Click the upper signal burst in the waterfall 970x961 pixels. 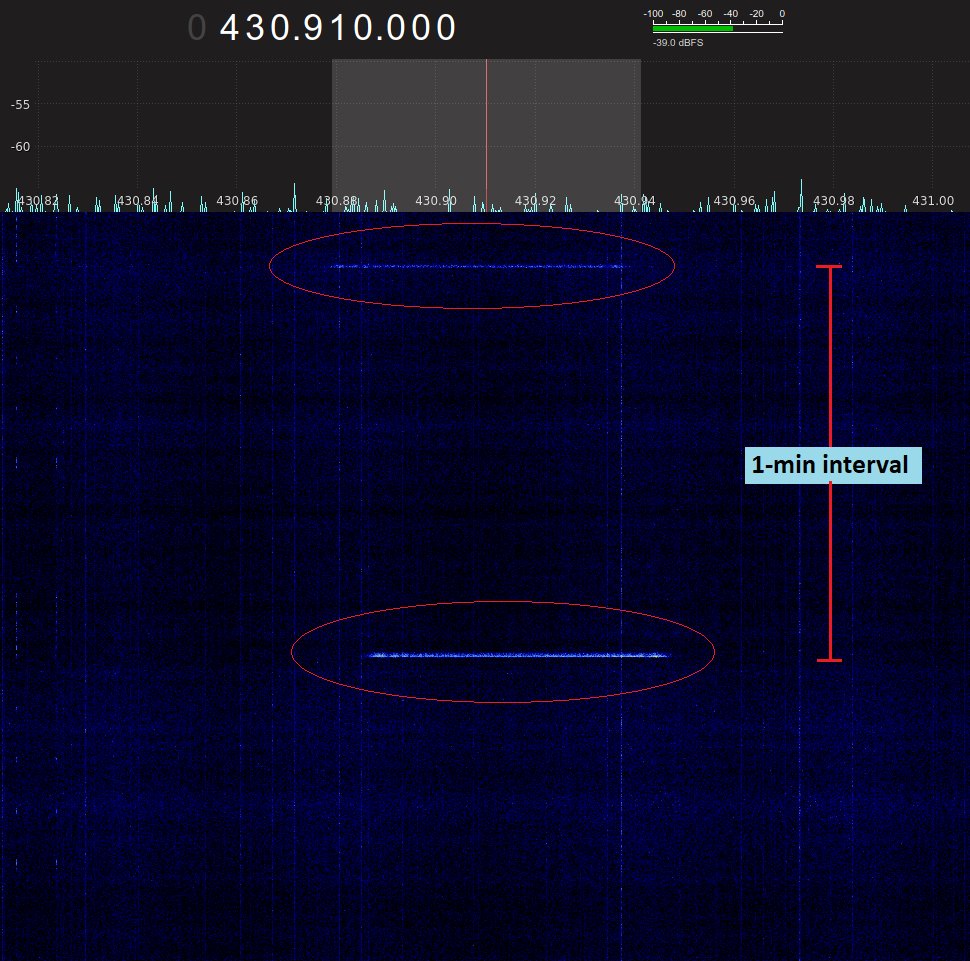coord(478,267)
